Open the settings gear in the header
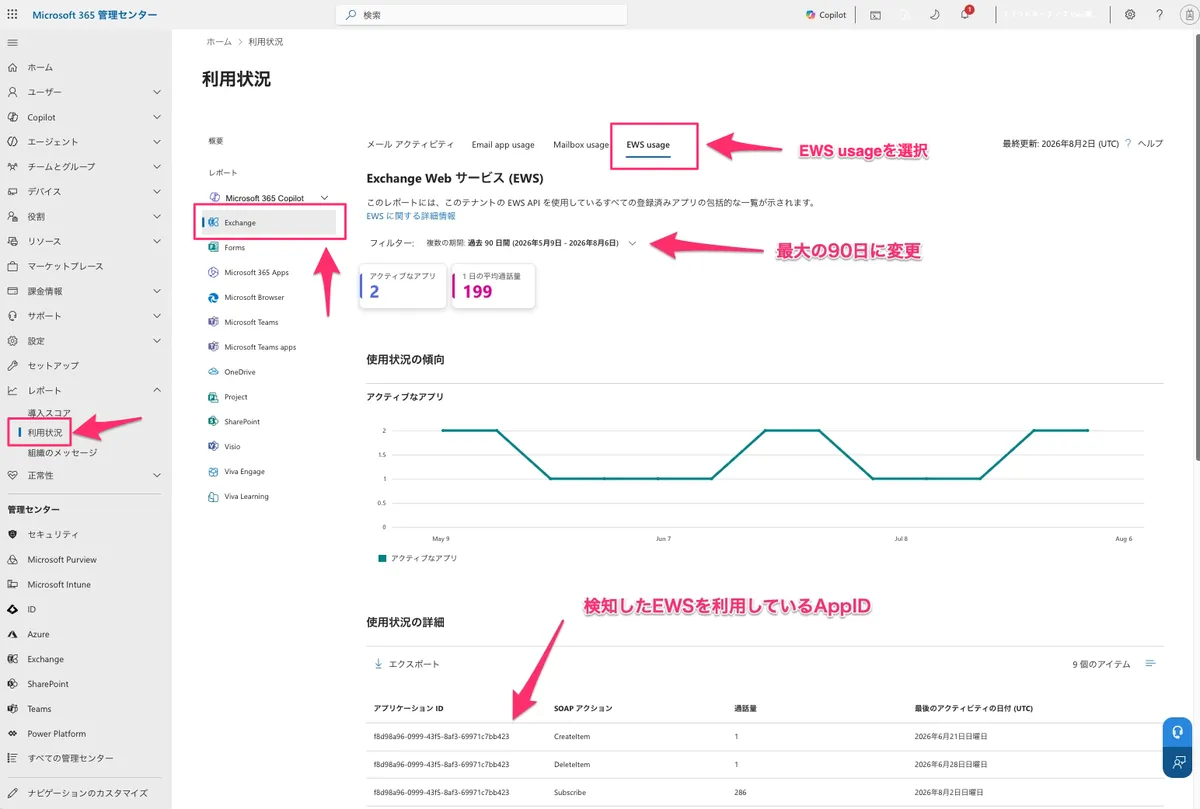 (1130, 15)
